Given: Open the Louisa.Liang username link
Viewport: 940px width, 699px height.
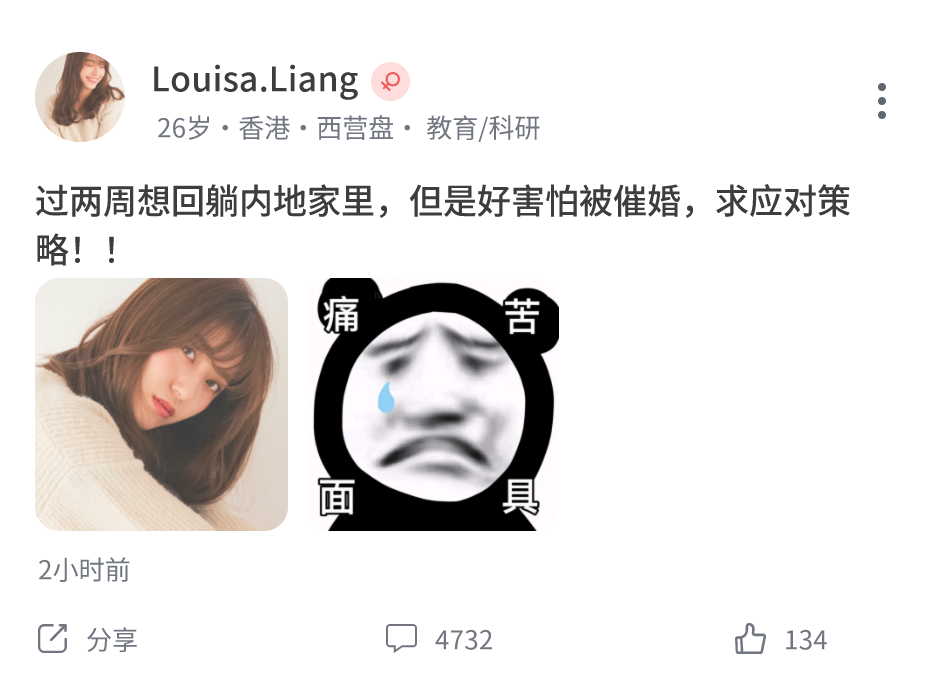Looking at the screenshot, I should (255, 80).
